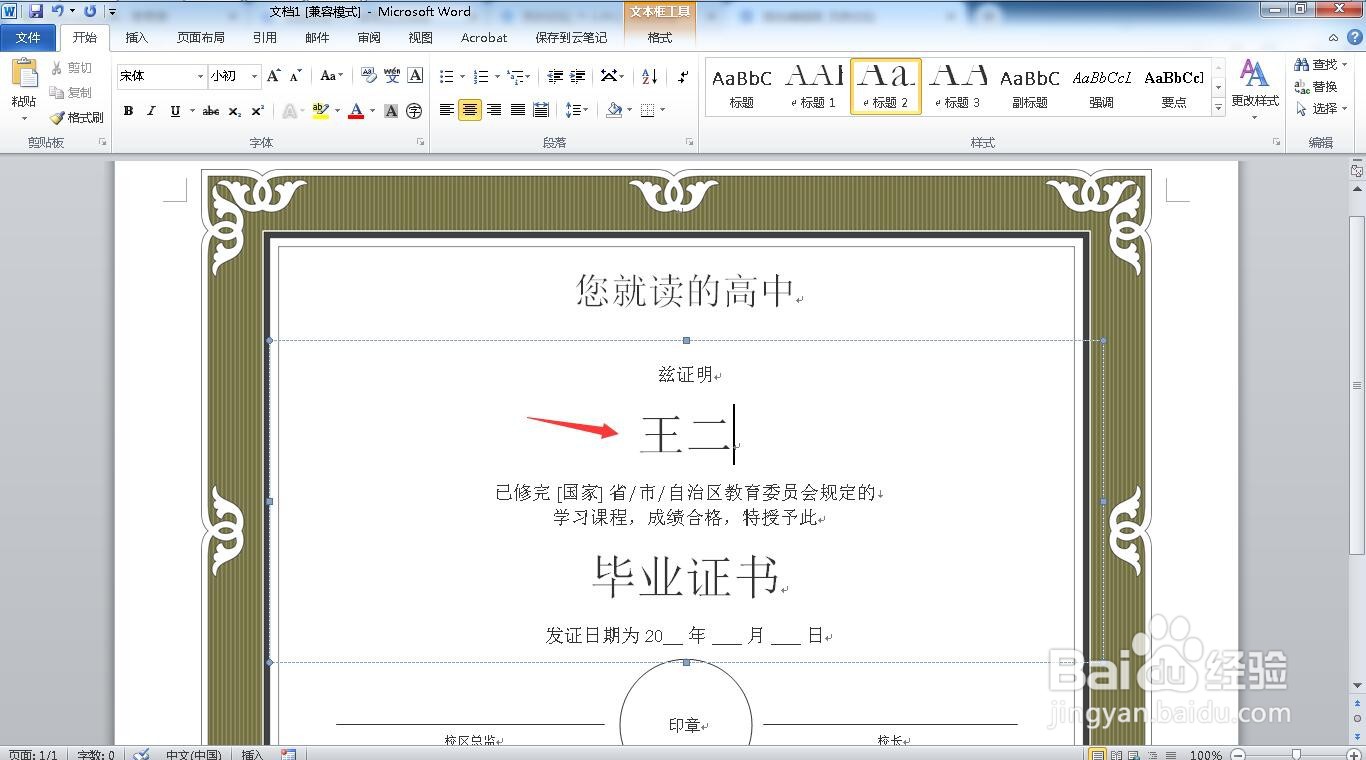This screenshot has width=1366, height=760.
Task: Expand the bullets list dropdown arrow
Action: point(462,76)
